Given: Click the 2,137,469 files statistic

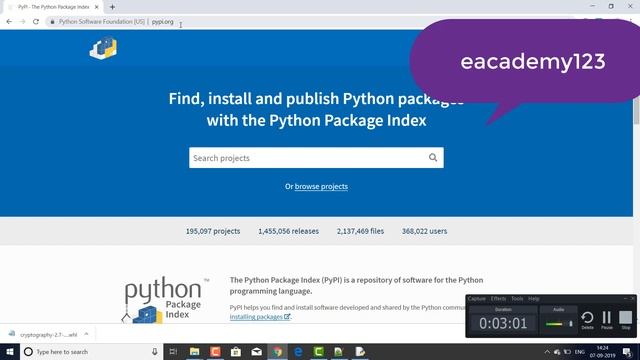Looking at the screenshot, I should click(360, 231).
